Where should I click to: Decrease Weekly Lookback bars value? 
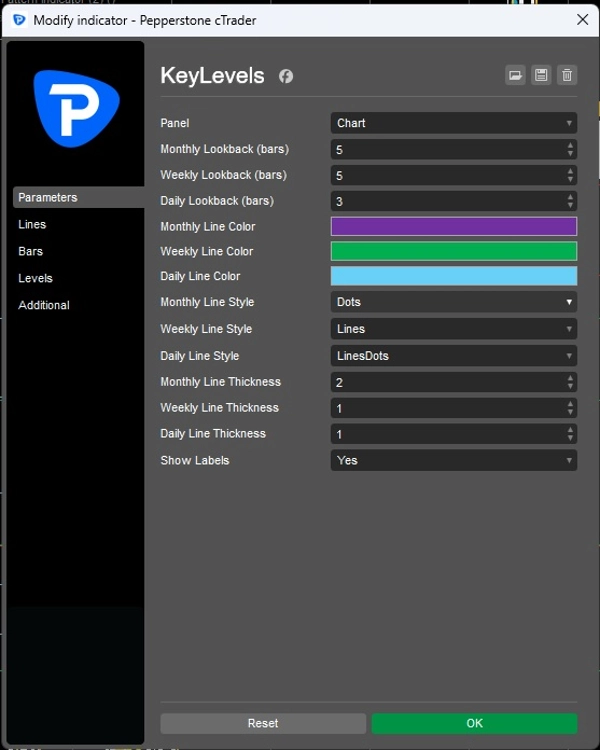point(570,179)
